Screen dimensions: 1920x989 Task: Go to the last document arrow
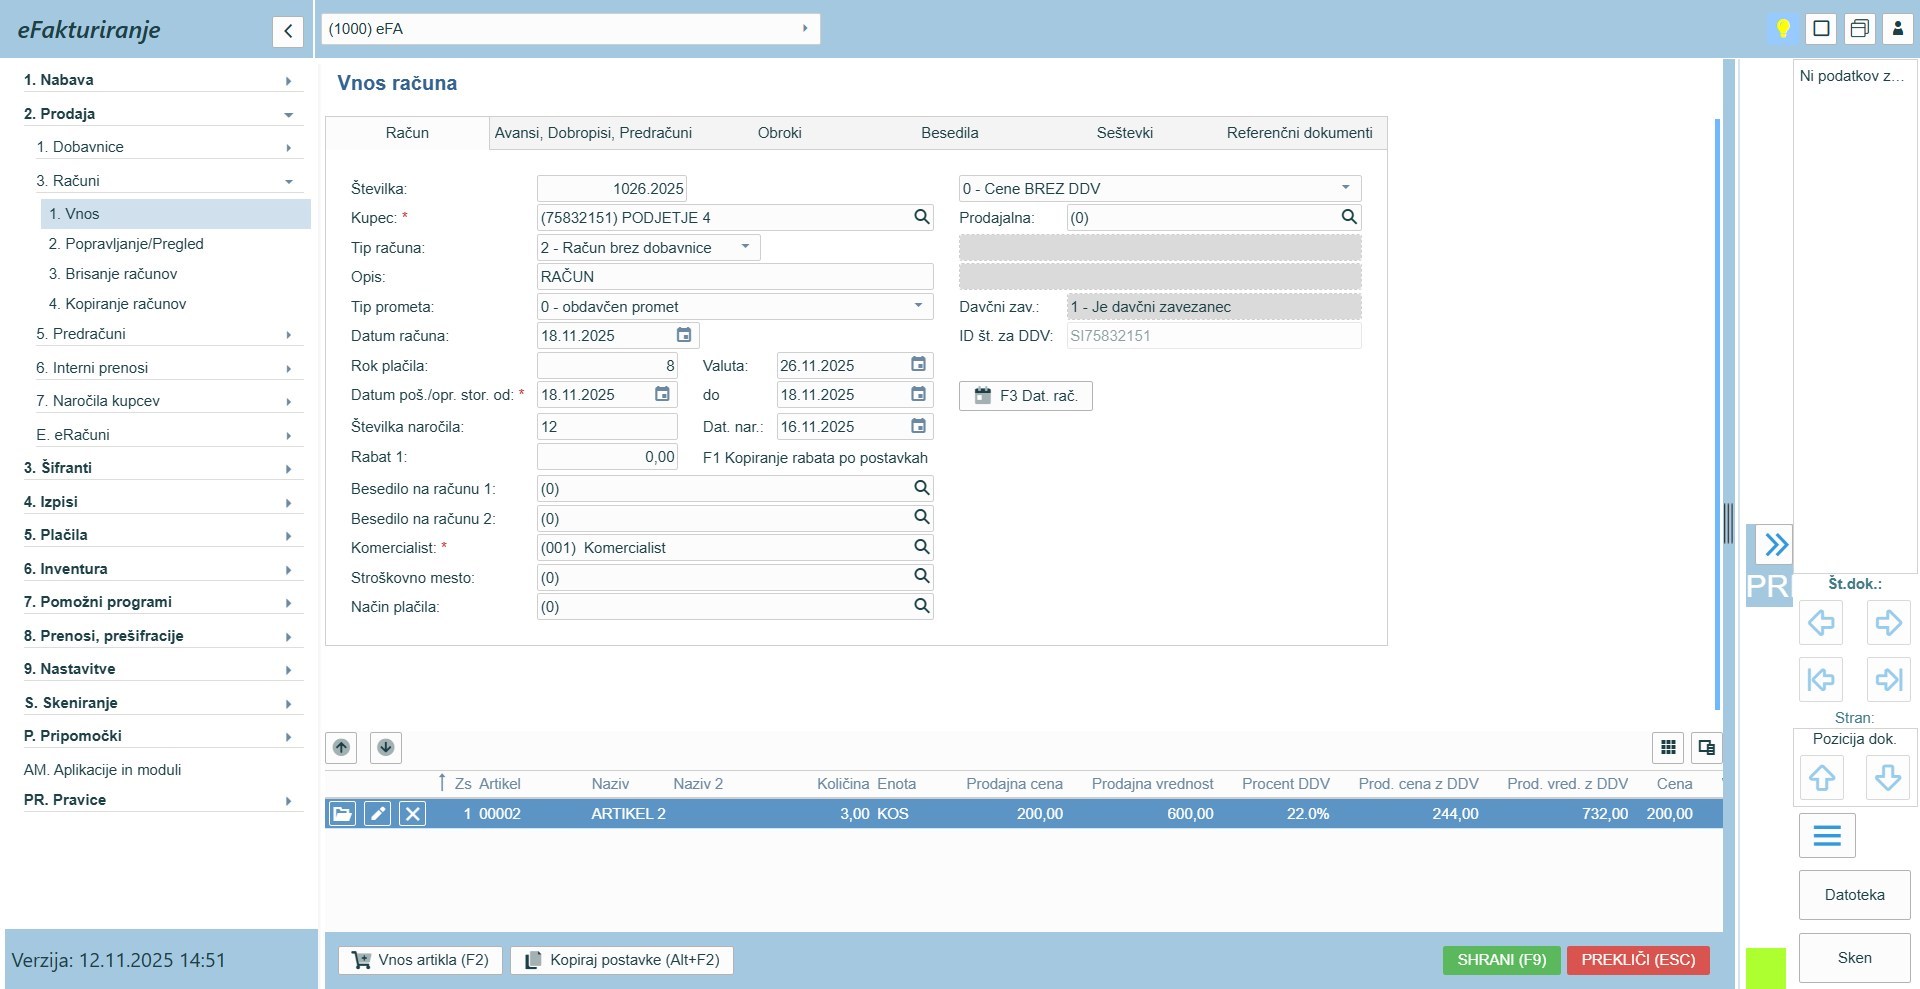[x=1888, y=680]
